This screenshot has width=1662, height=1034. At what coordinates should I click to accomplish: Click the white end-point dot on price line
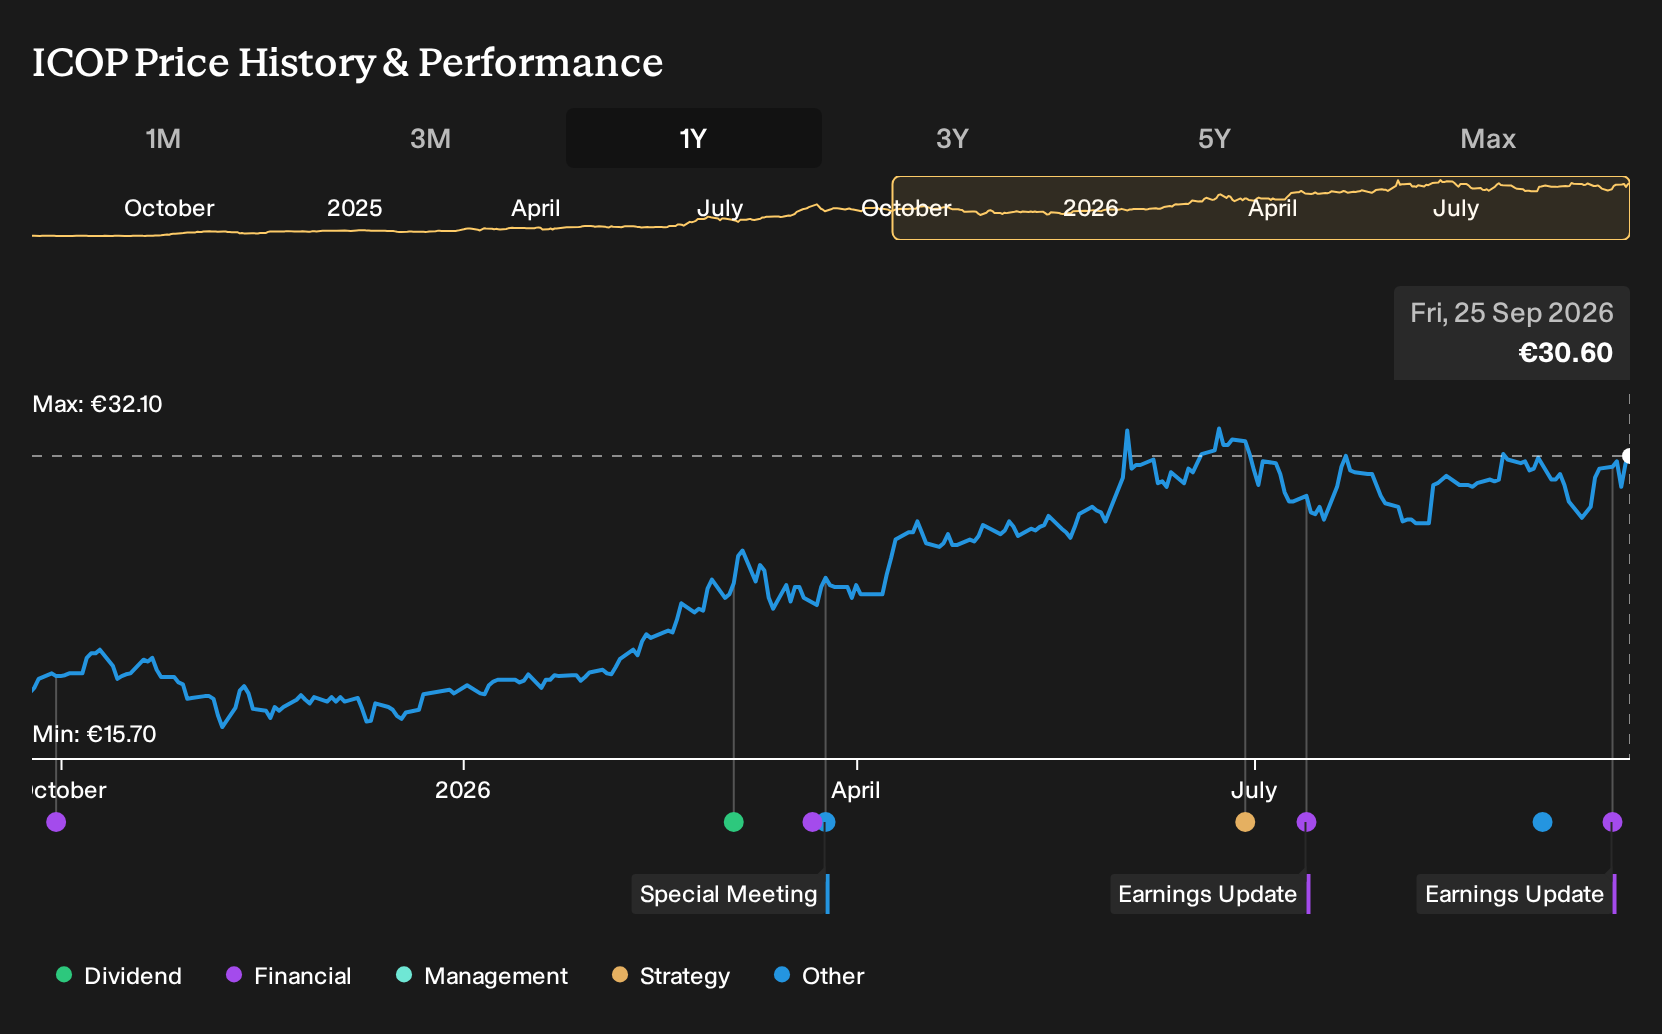point(1627,456)
